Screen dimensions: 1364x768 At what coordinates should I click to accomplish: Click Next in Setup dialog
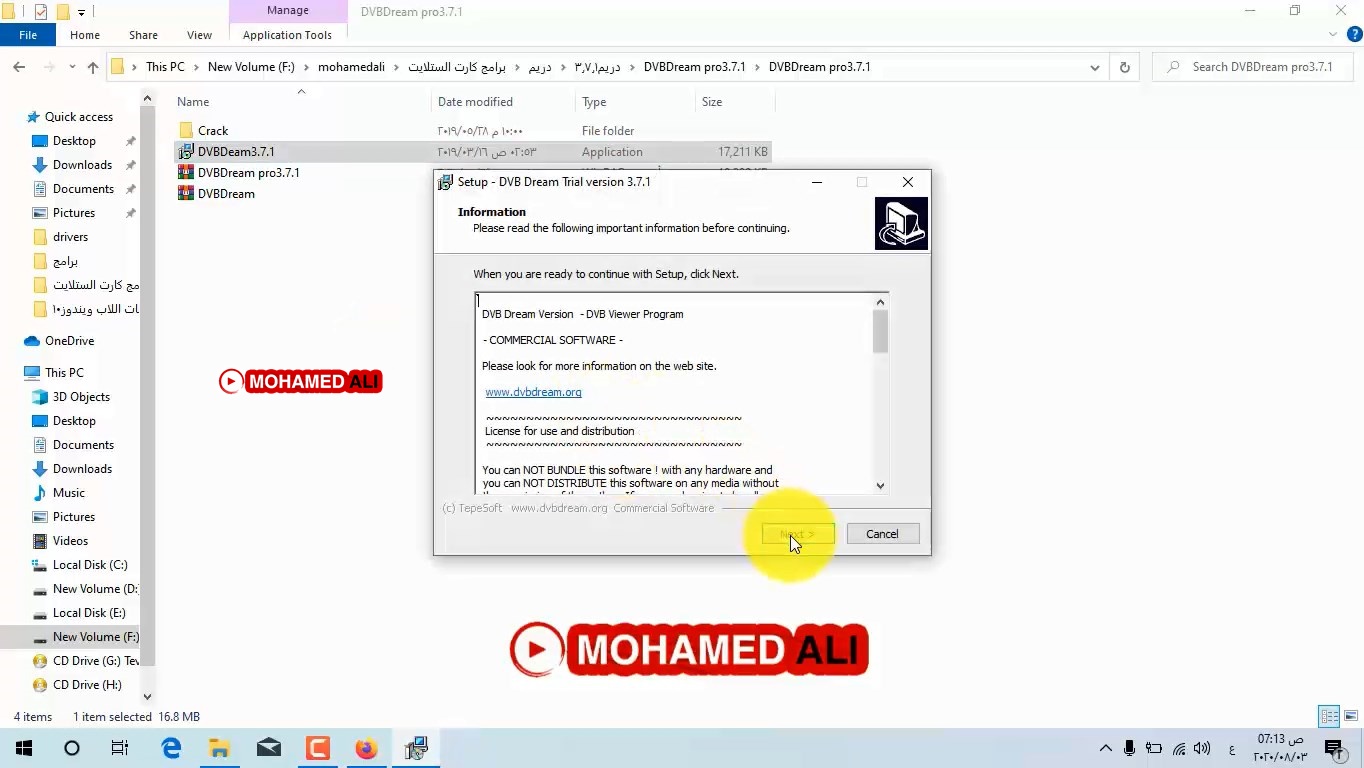(798, 534)
